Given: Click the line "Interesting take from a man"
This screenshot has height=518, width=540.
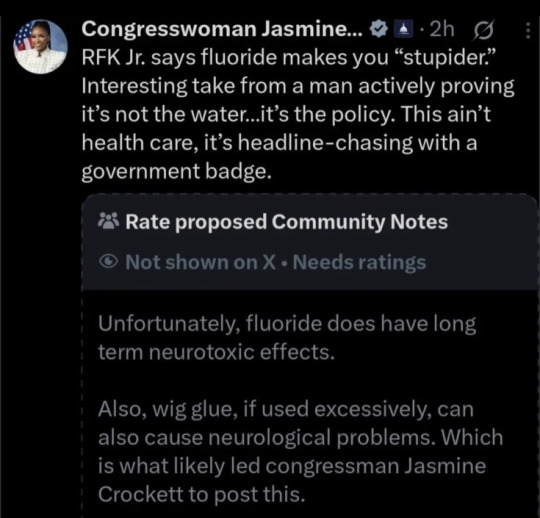Looking at the screenshot, I should tap(298, 86).
